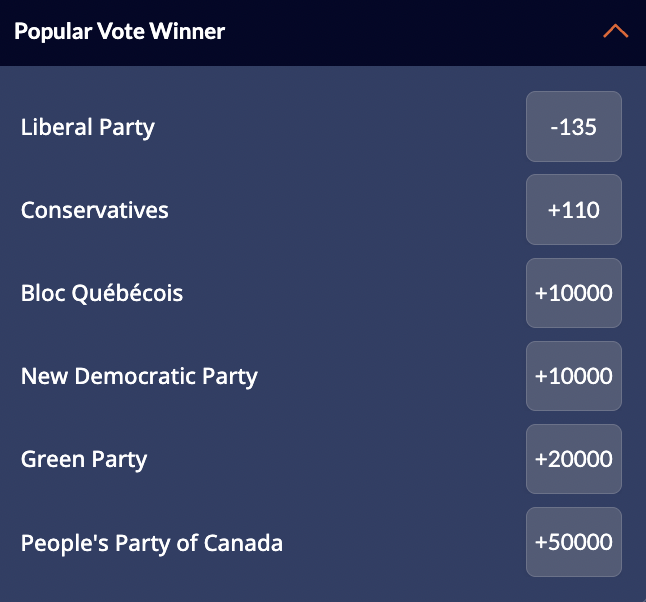Pick Bloc Québécois +10000 odds button

click(x=574, y=293)
